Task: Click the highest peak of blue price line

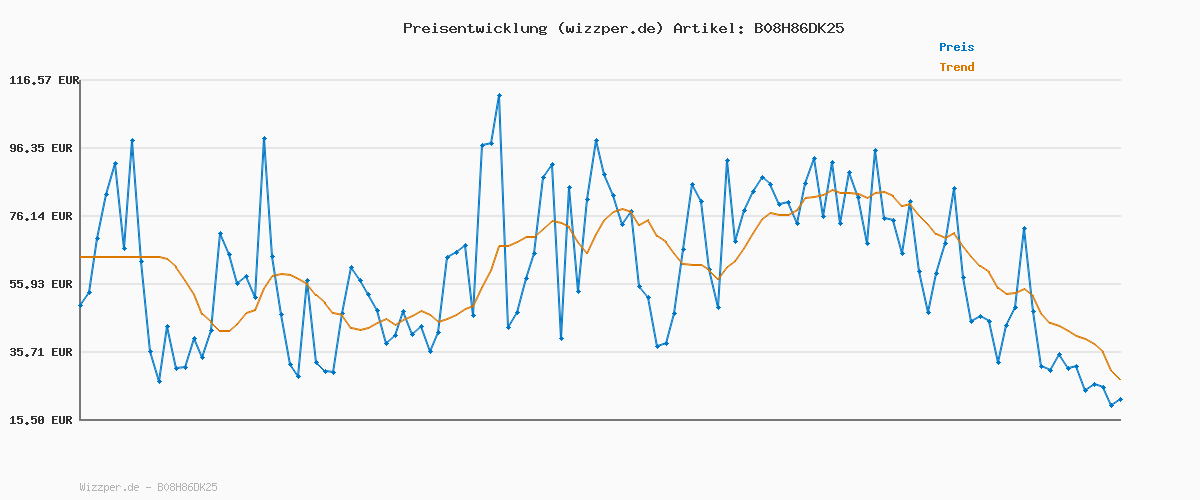Action: pyautogui.click(x=499, y=95)
